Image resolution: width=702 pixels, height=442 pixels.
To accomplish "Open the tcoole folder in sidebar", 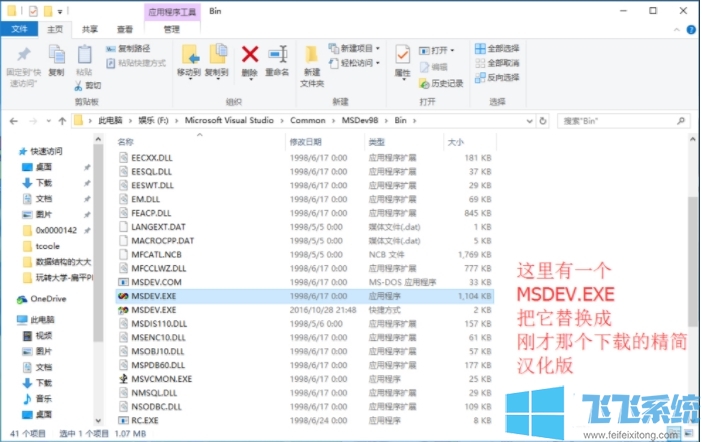I will (x=41, y=246).
